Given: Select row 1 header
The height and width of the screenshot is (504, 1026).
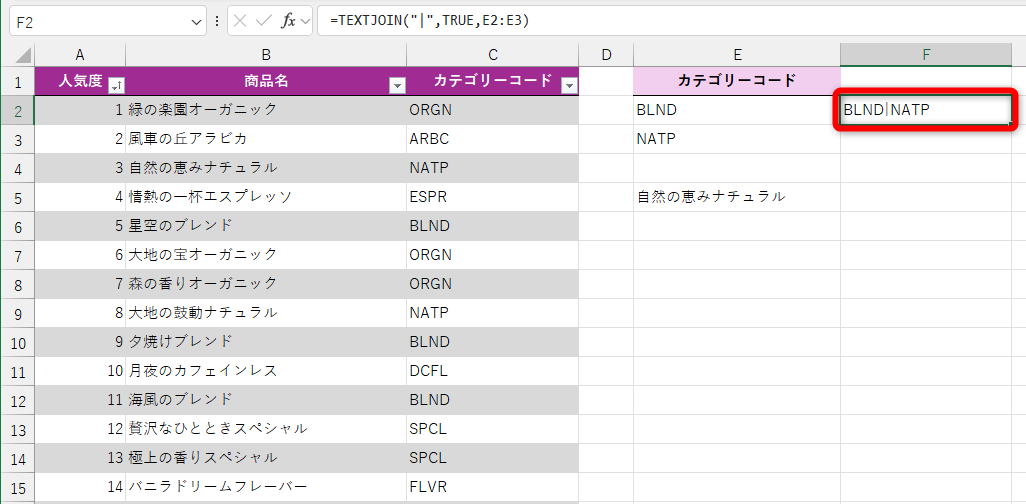Looking at the screenshot, I should pyautogui.click(x=18, y=82).
